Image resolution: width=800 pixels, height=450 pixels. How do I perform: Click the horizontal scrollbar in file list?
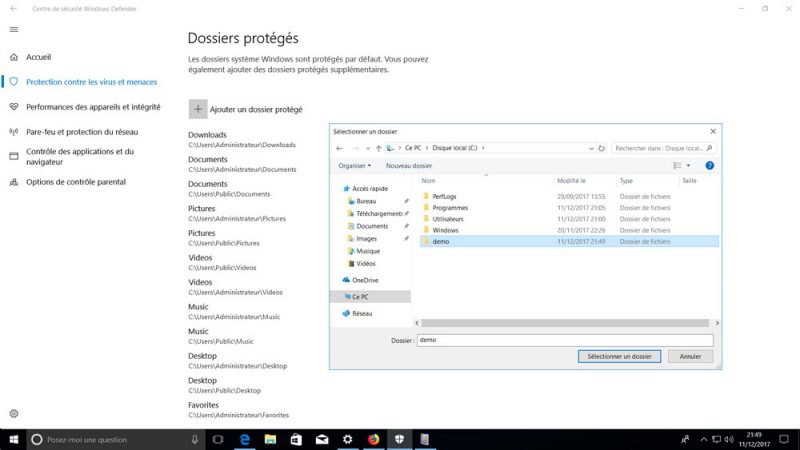pos(565,323)
